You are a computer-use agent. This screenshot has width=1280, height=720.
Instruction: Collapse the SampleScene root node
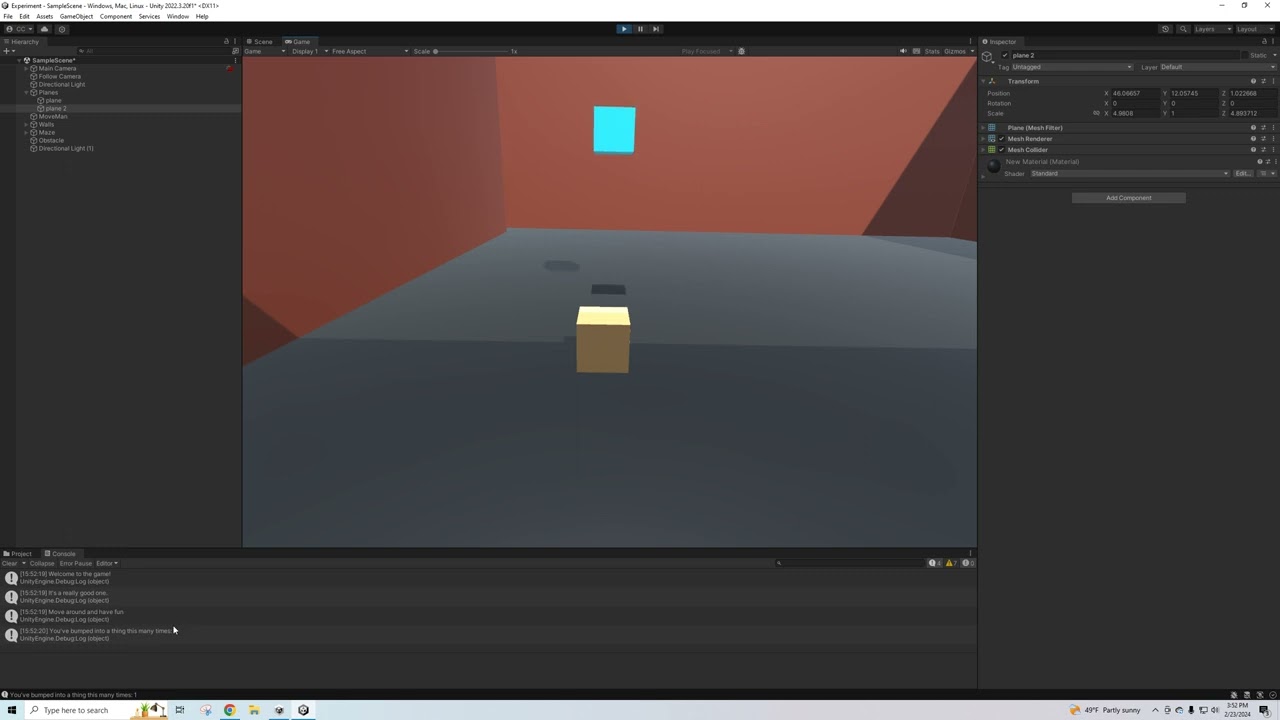pos(19,61)
